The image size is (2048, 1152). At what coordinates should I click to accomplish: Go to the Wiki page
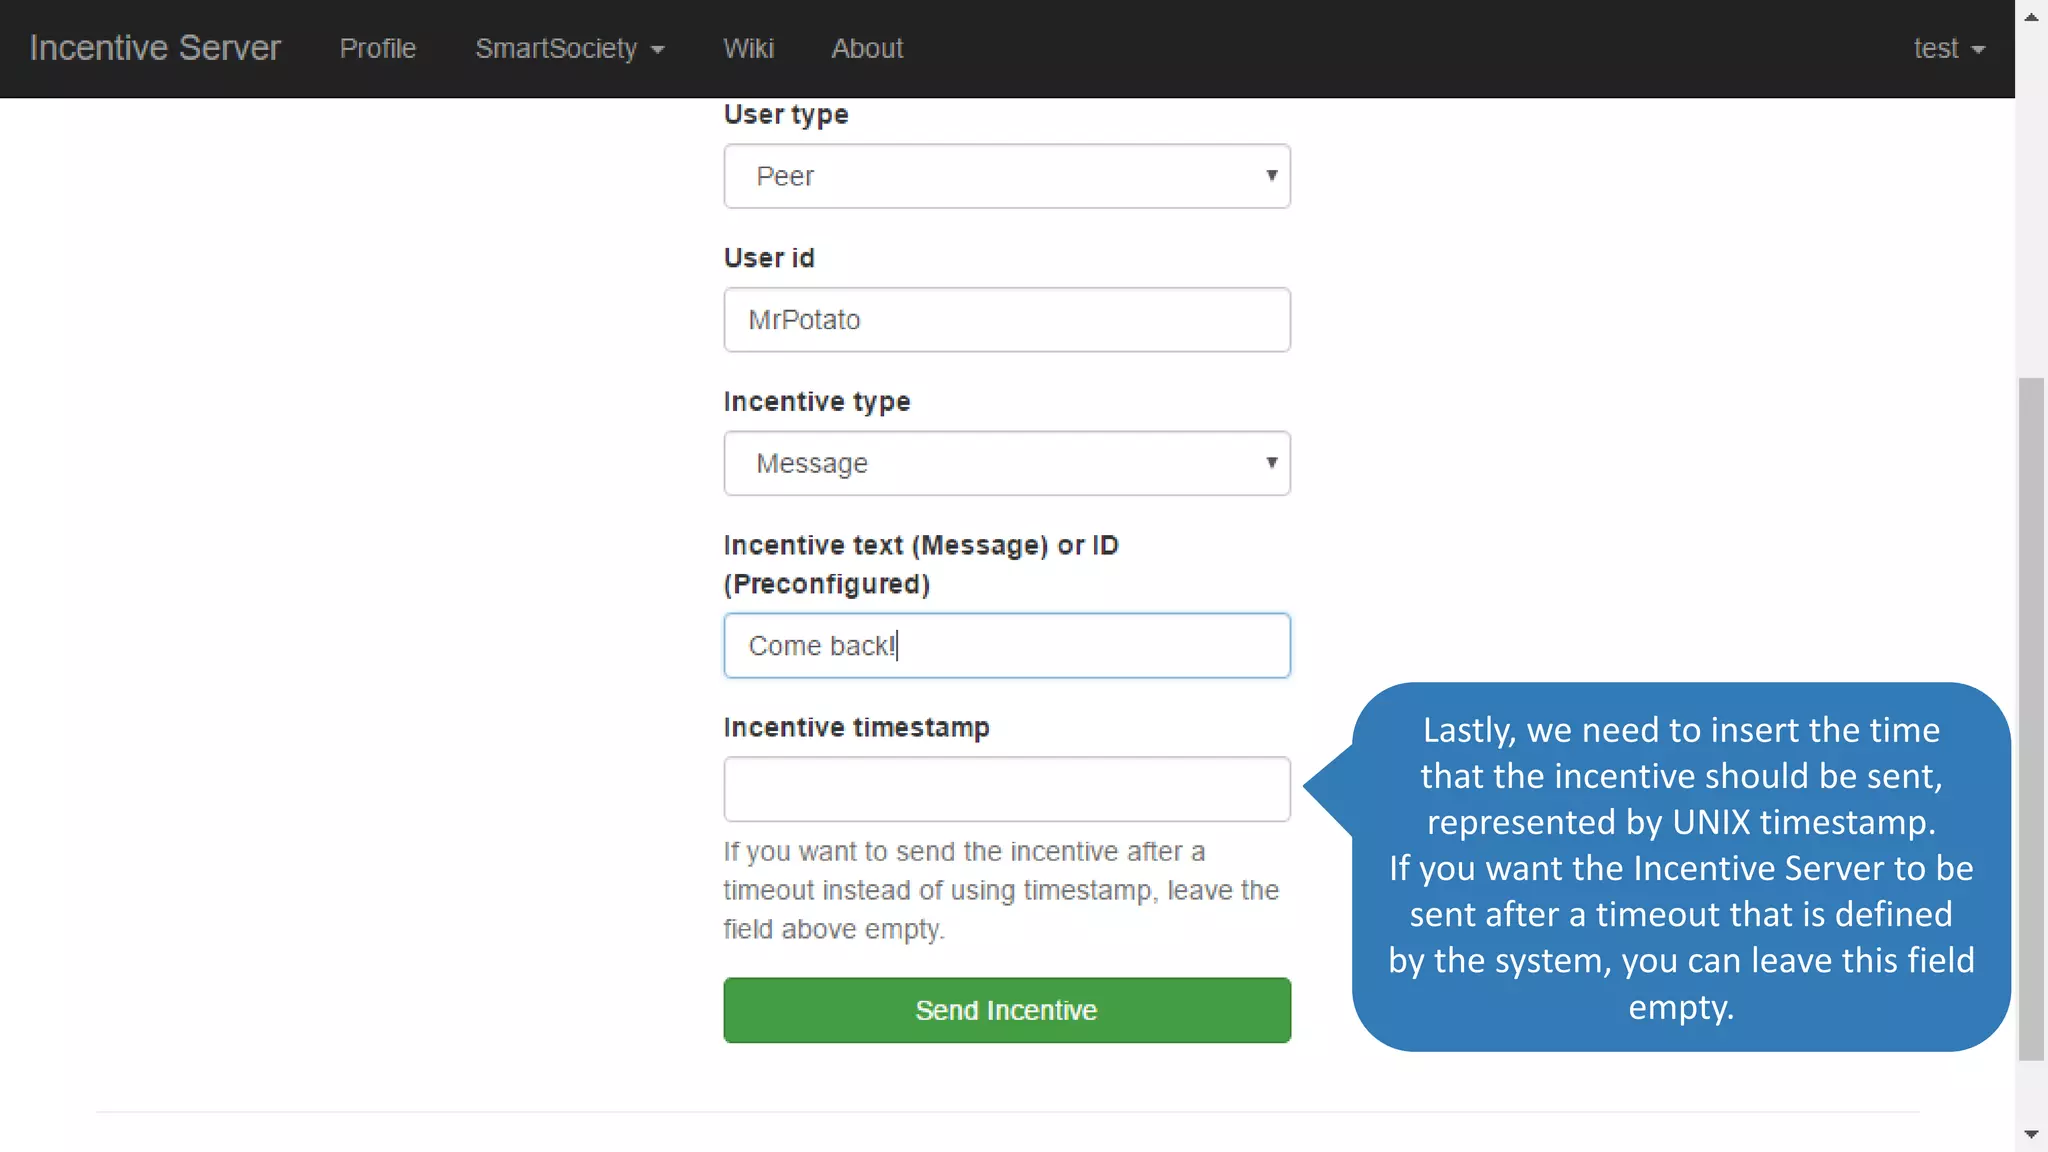coord(748,48)
